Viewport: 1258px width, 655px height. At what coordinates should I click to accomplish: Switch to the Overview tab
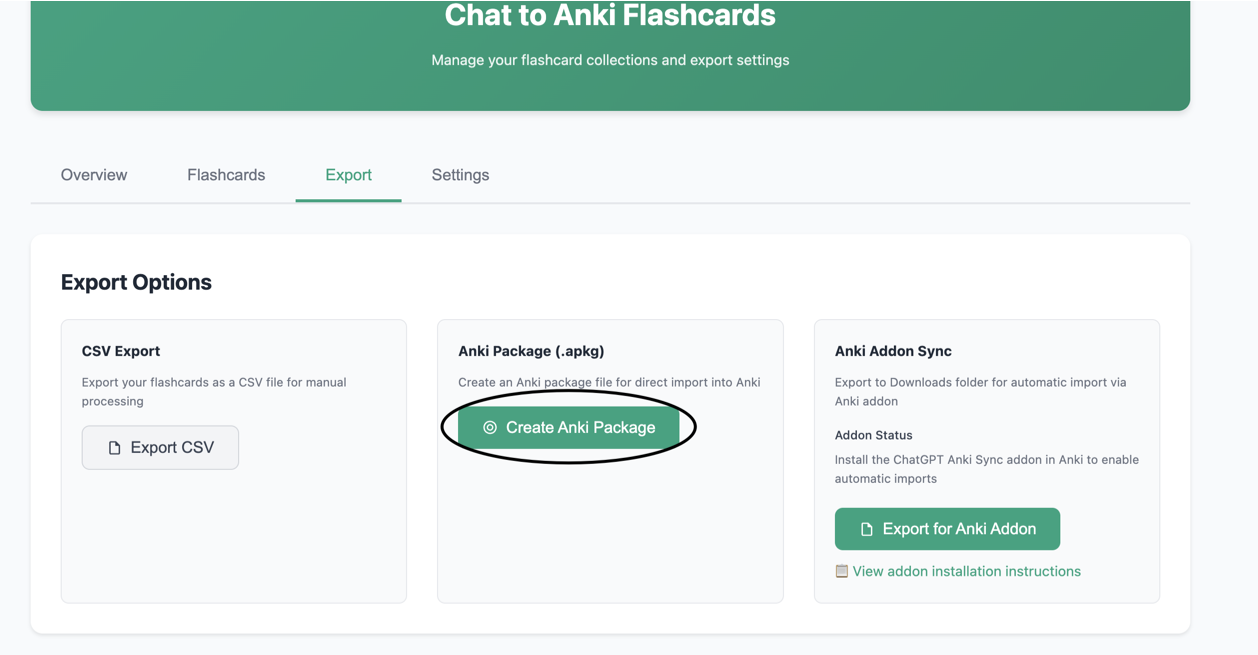pos(94,175)
